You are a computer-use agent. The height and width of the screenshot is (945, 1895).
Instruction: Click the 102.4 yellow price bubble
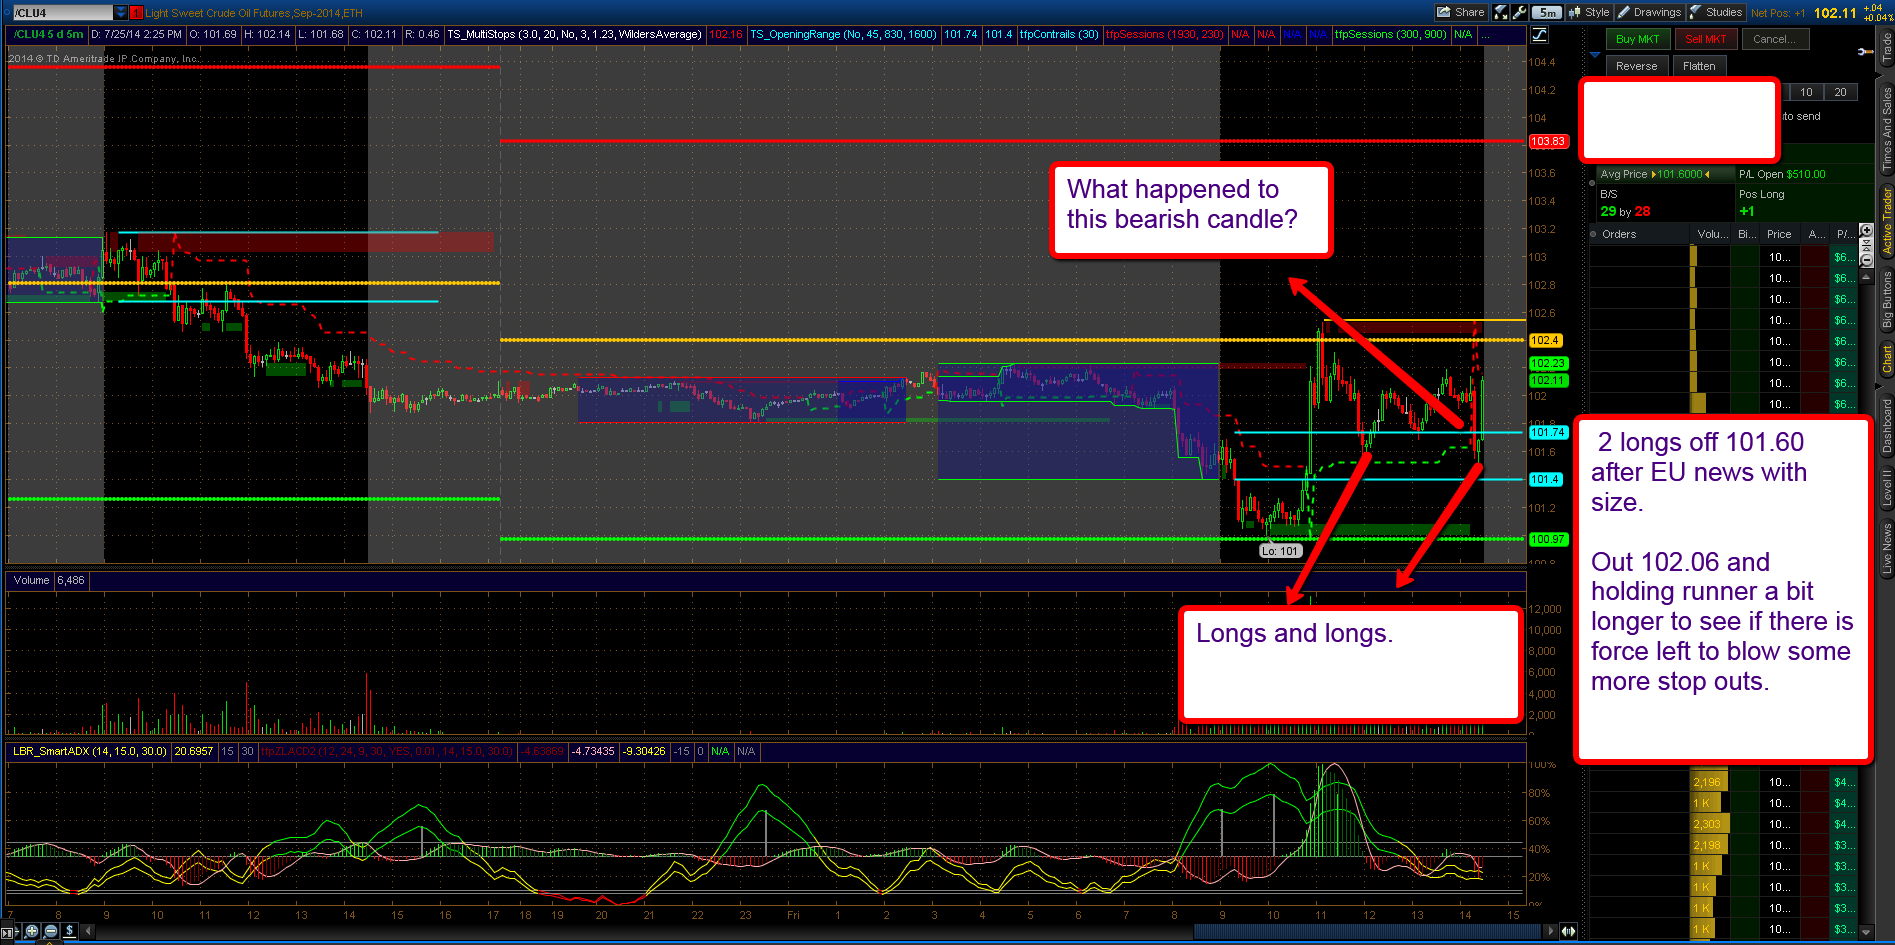(x=1545, y=340)
